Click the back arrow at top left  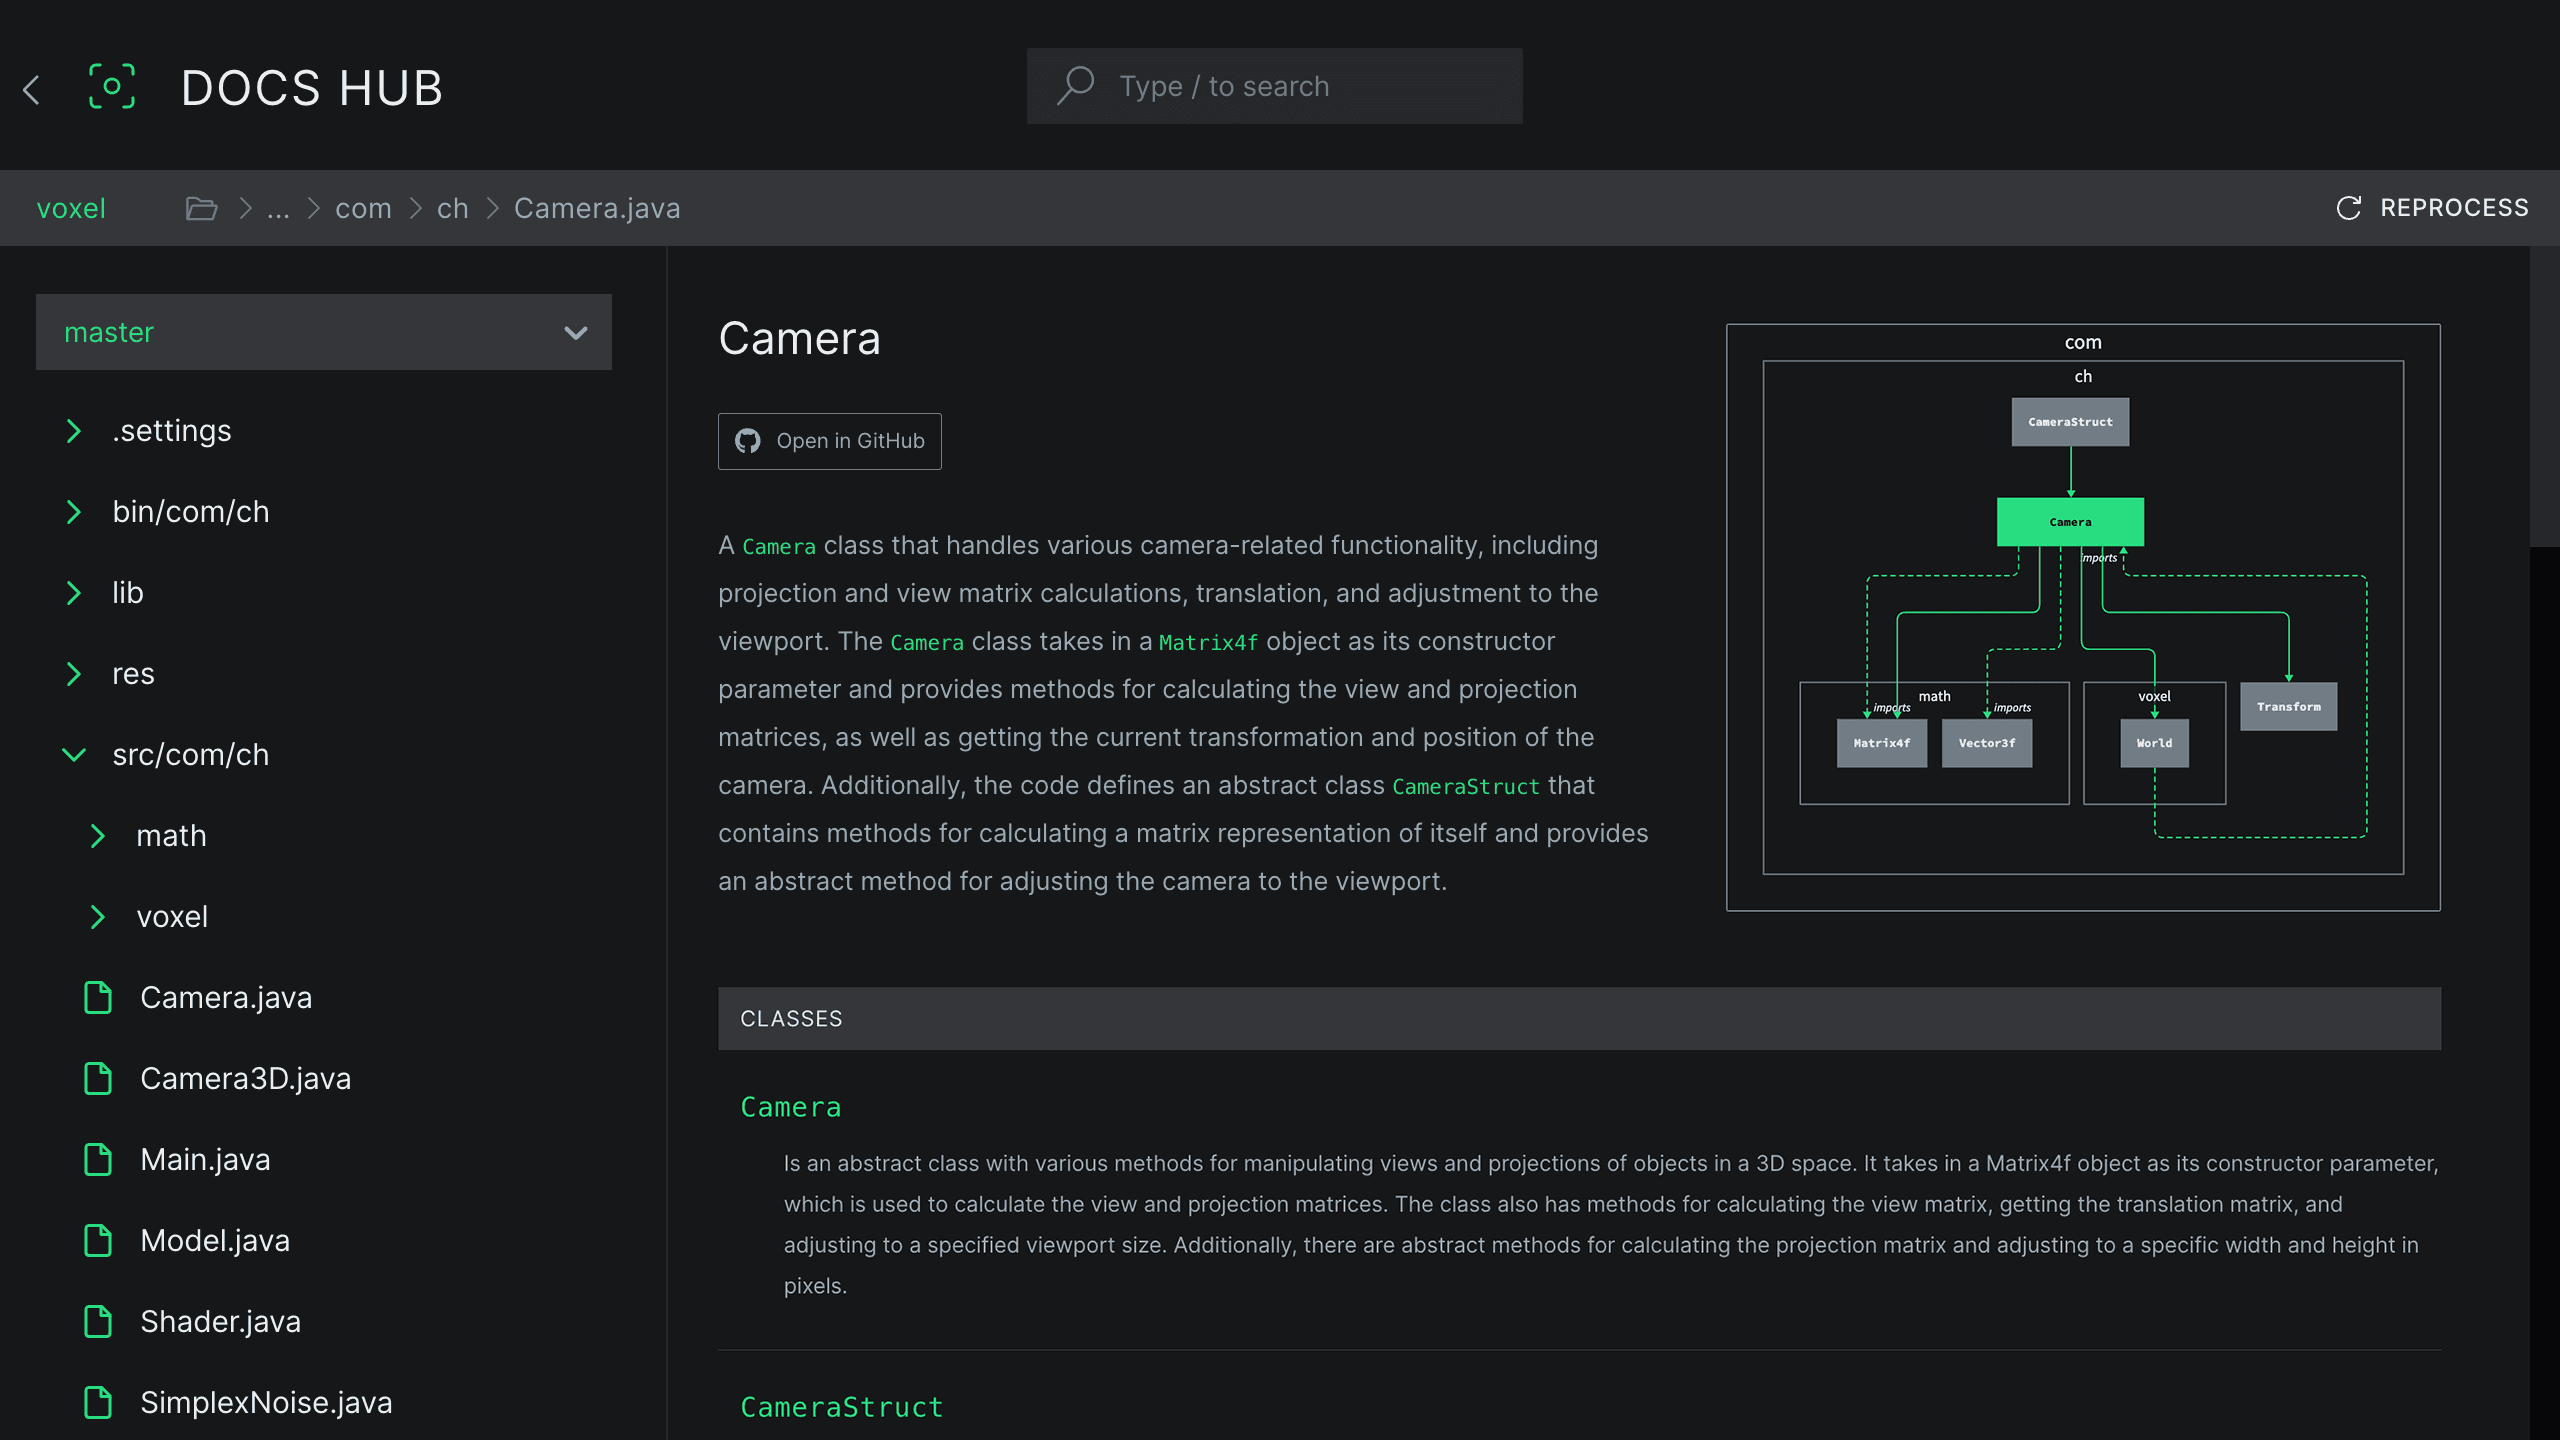(x=31, y=89)
